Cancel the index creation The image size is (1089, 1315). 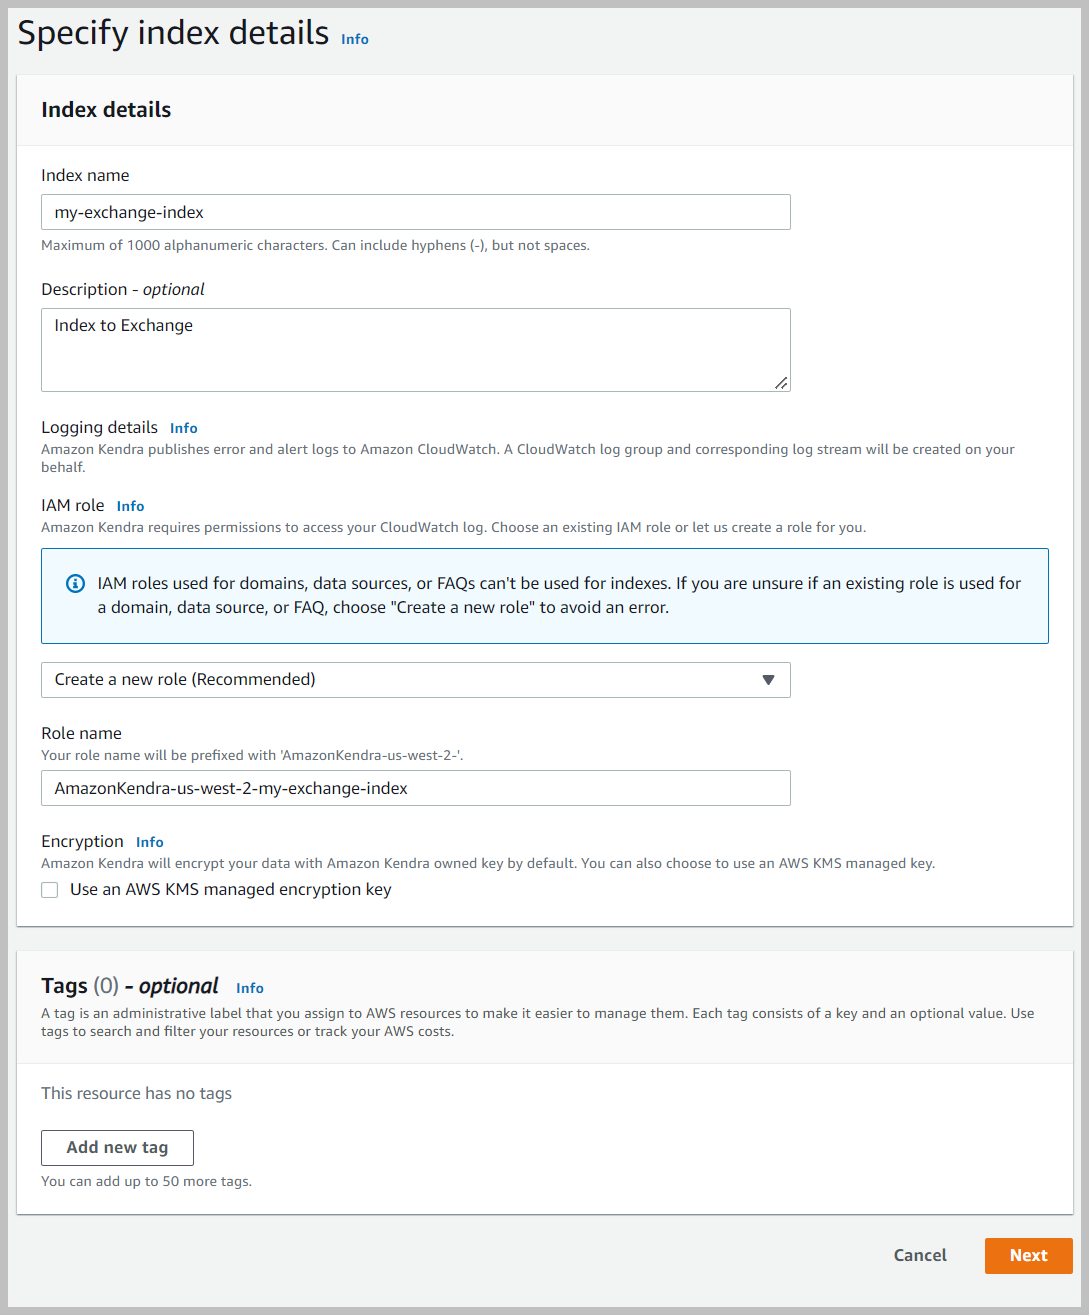pos(920,1255)
